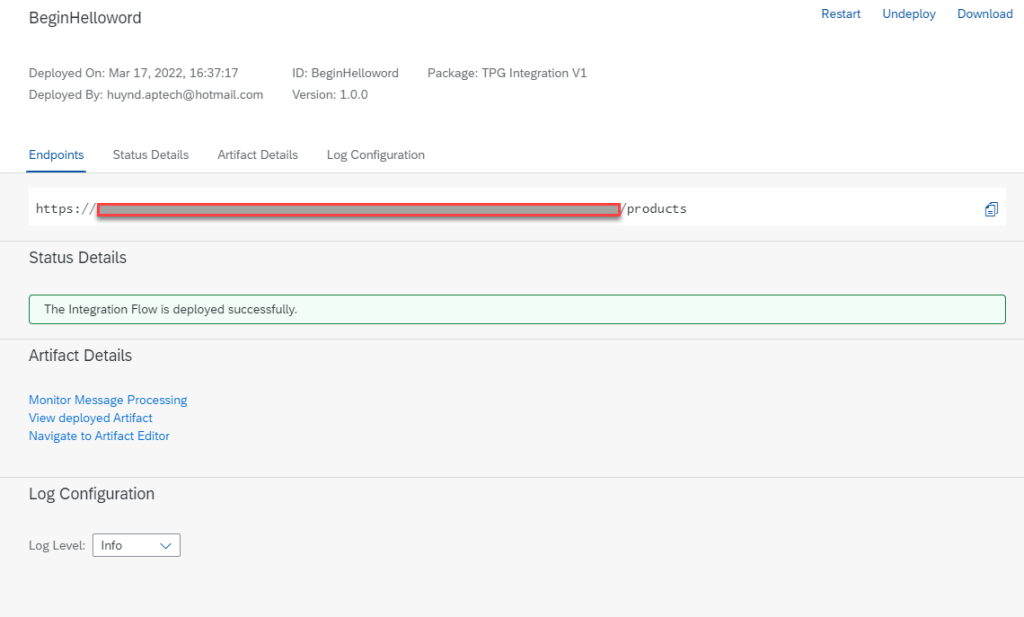The height and width of the screenshot is (617, 1024).
Task: Follow the View deployed Artifact link
Action: [x=90, y=418]
